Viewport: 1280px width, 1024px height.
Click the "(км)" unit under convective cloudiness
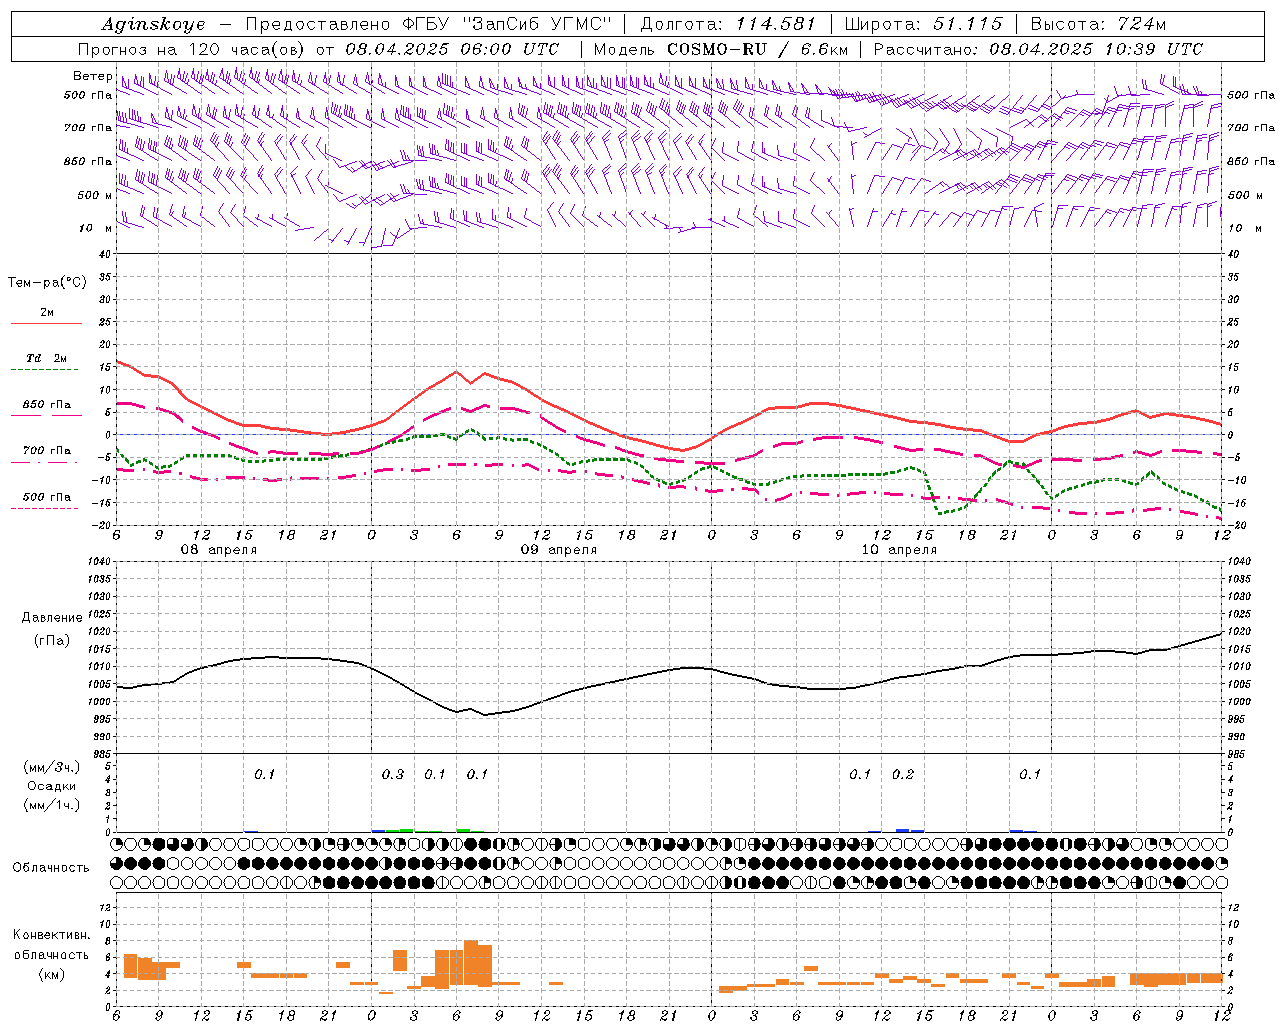pos(52,974)
